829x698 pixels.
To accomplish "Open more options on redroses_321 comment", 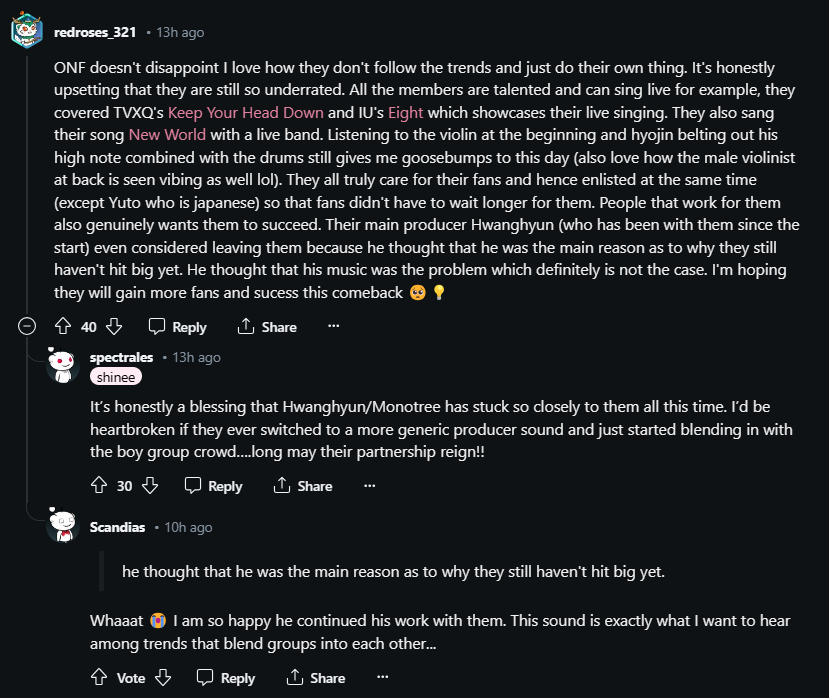I will click(334, 326).
